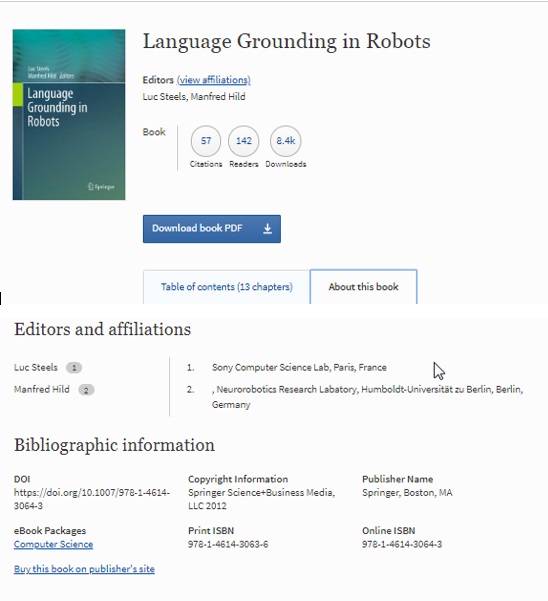Click the Print ISBN number

point(228,544)
